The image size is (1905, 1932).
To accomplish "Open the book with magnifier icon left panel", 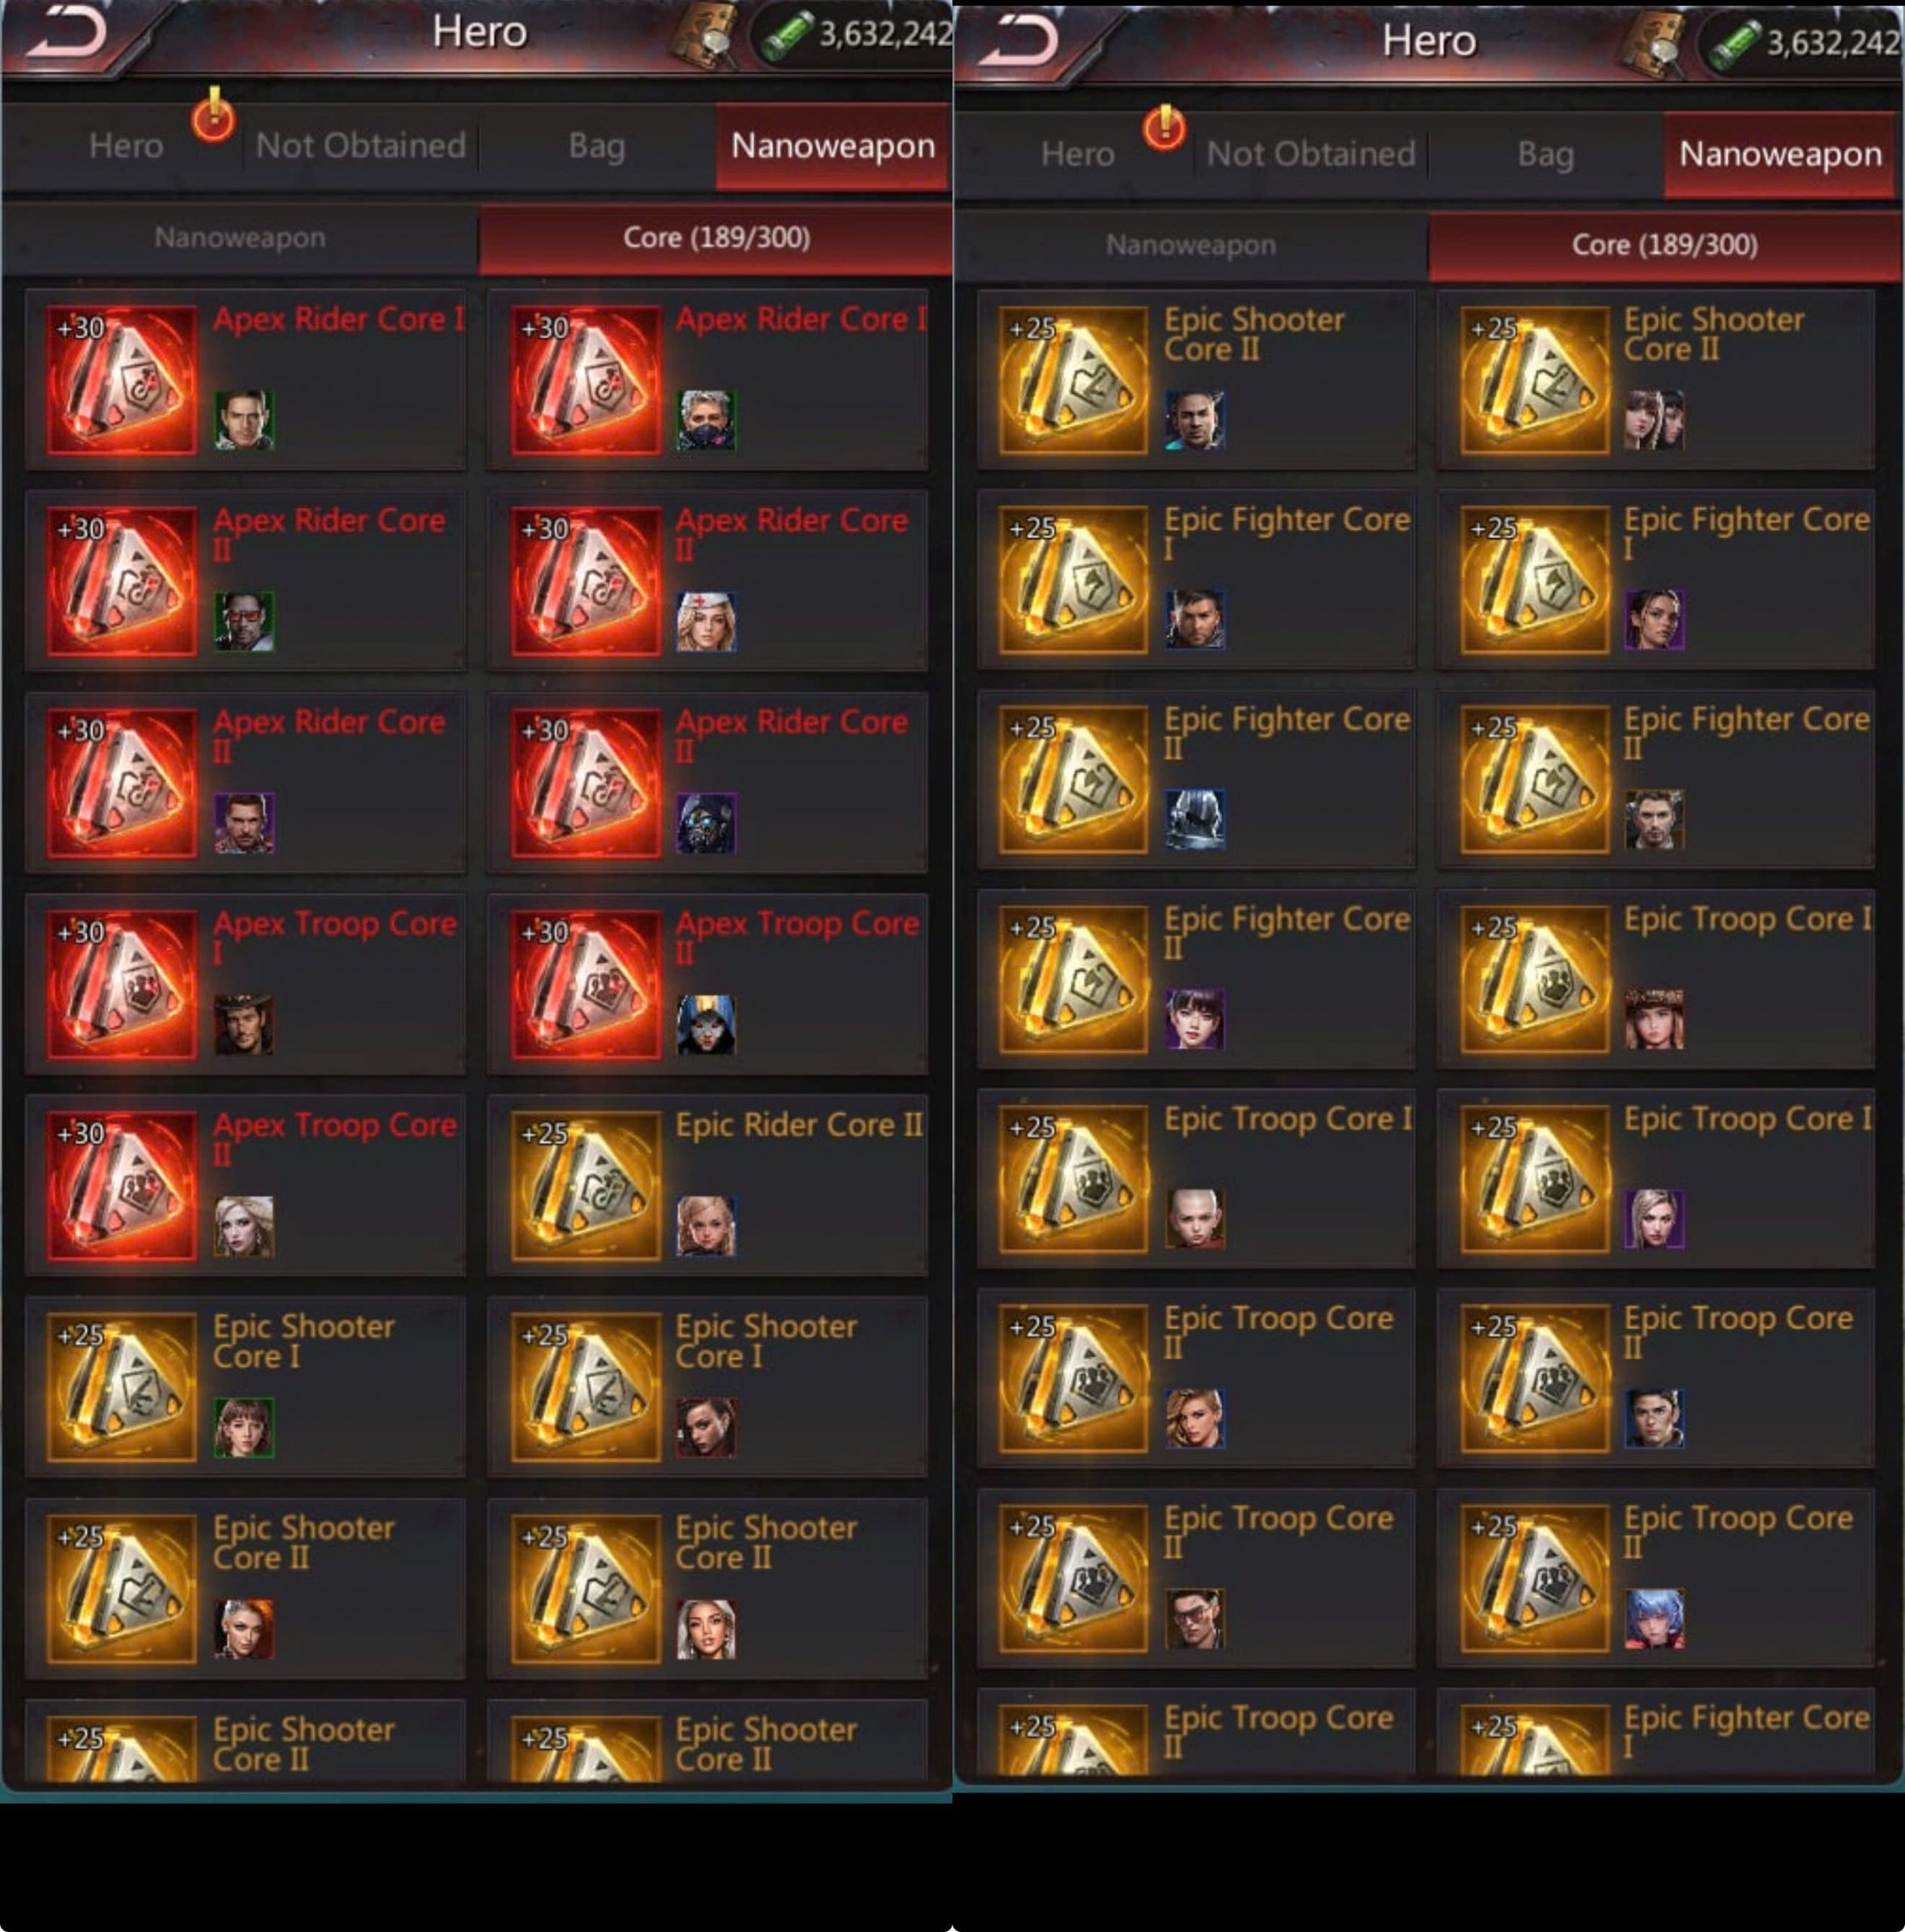I will click(x=704, y=38).
